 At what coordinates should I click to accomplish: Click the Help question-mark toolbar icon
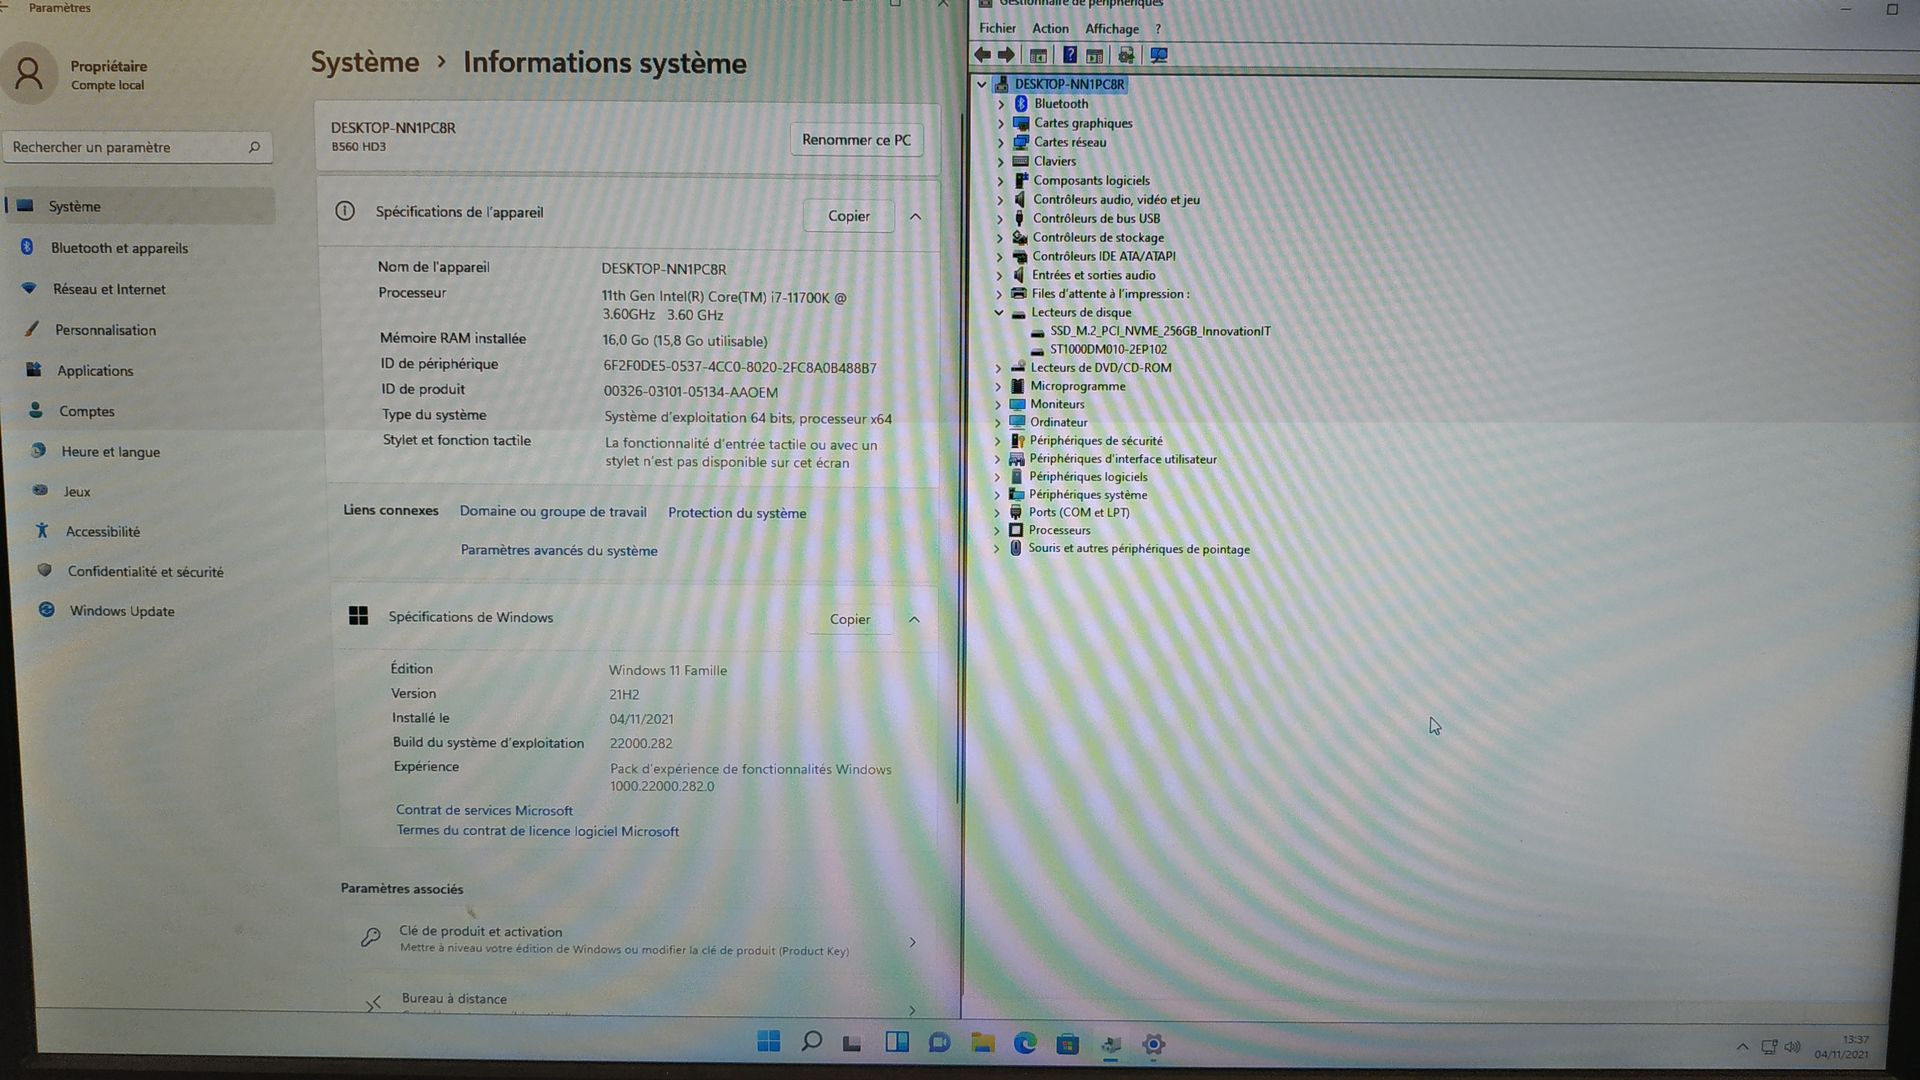(1069, 55)
